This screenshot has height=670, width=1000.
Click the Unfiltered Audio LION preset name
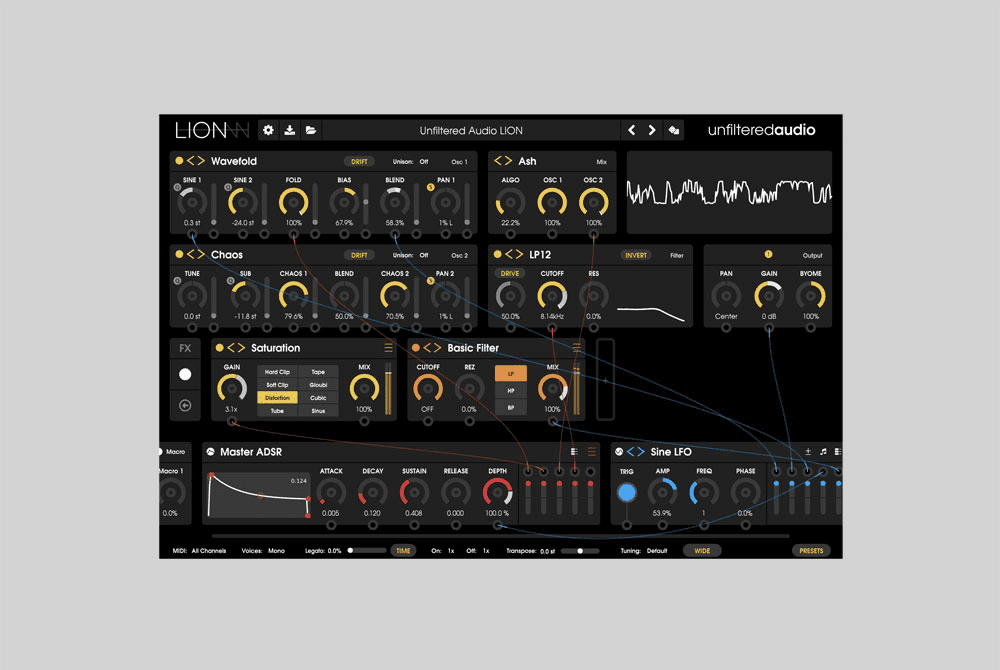coord(471,131)
